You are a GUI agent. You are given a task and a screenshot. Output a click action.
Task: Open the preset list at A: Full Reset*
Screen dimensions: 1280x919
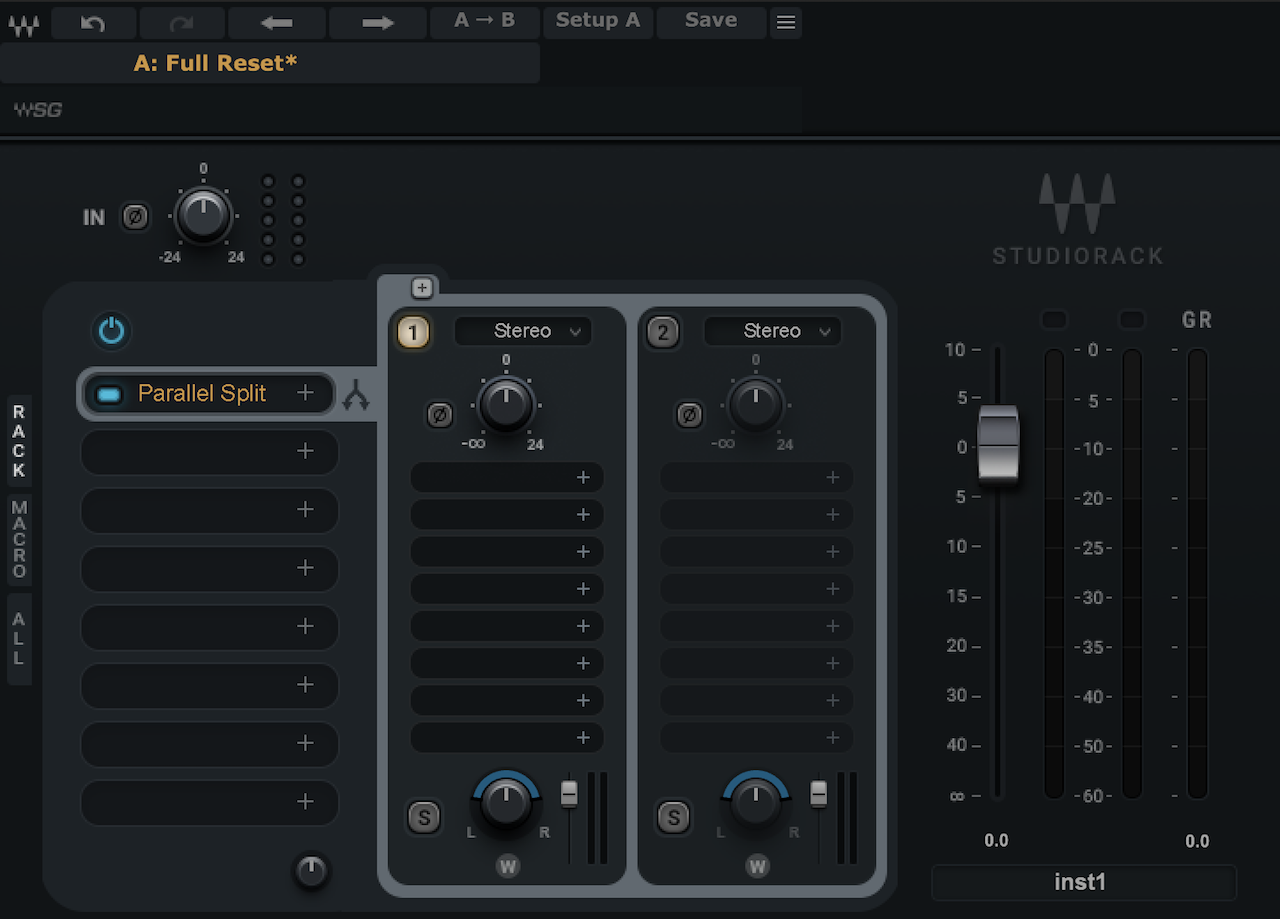tap(270, 63)
